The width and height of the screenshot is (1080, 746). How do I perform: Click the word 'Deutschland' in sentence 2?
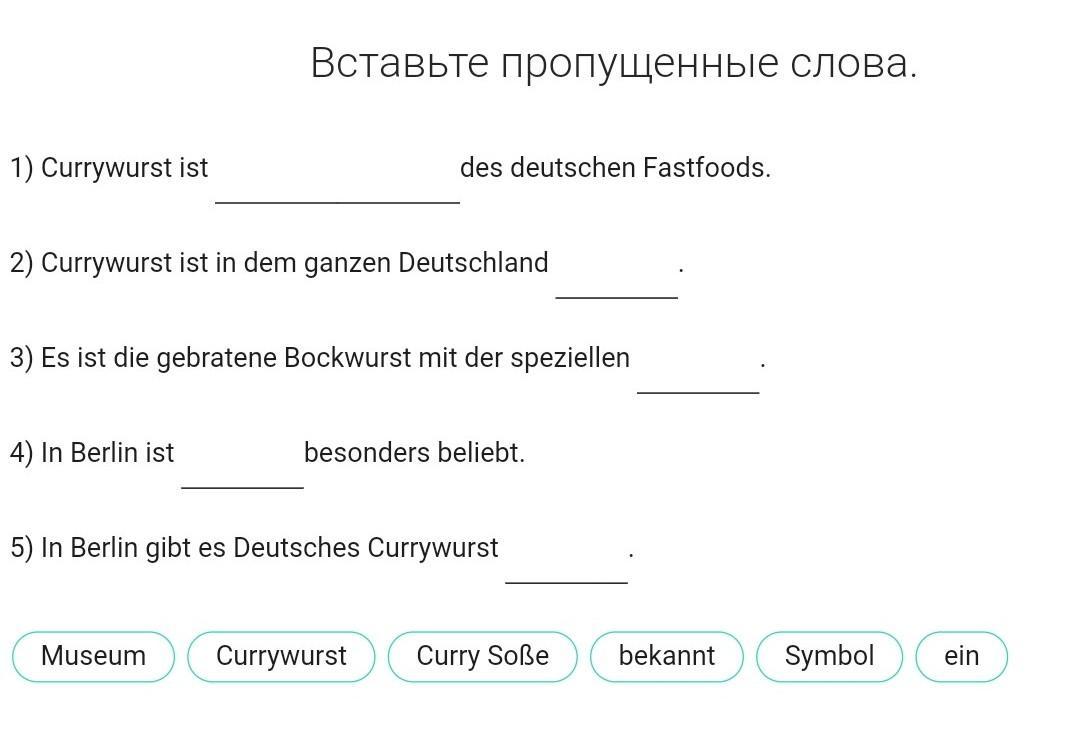473,263
